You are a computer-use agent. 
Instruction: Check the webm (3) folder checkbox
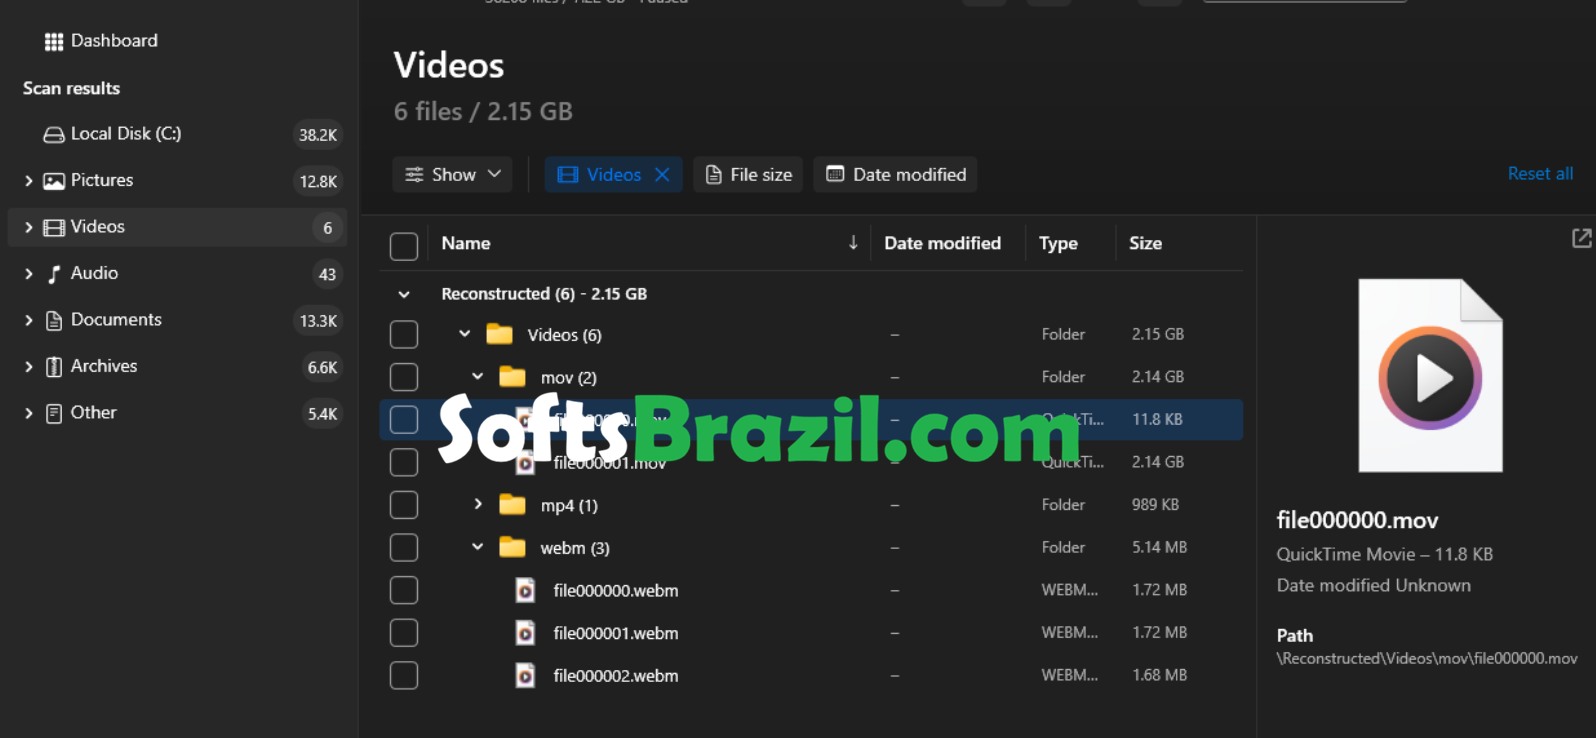(404, 547)
